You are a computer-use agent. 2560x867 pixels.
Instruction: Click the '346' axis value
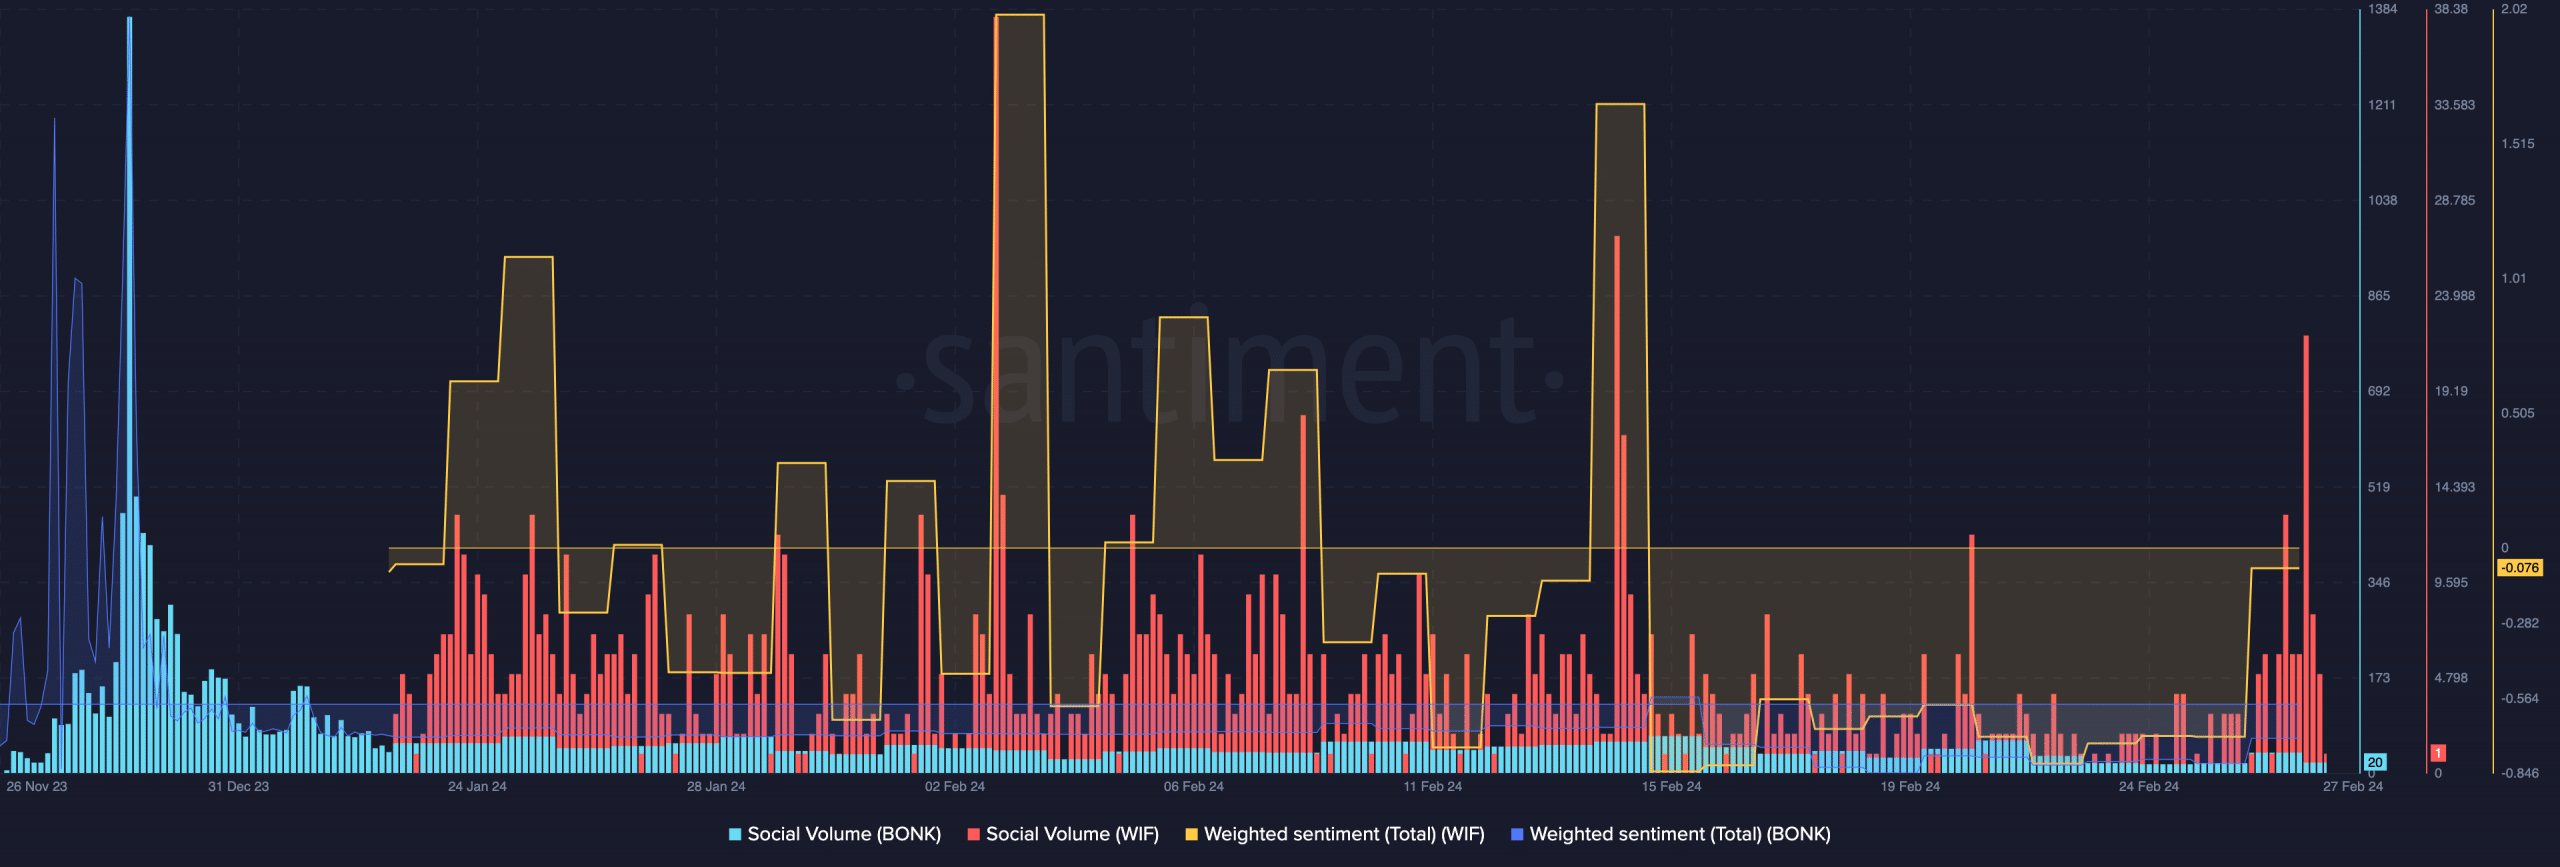click(x=2379, y=582)
